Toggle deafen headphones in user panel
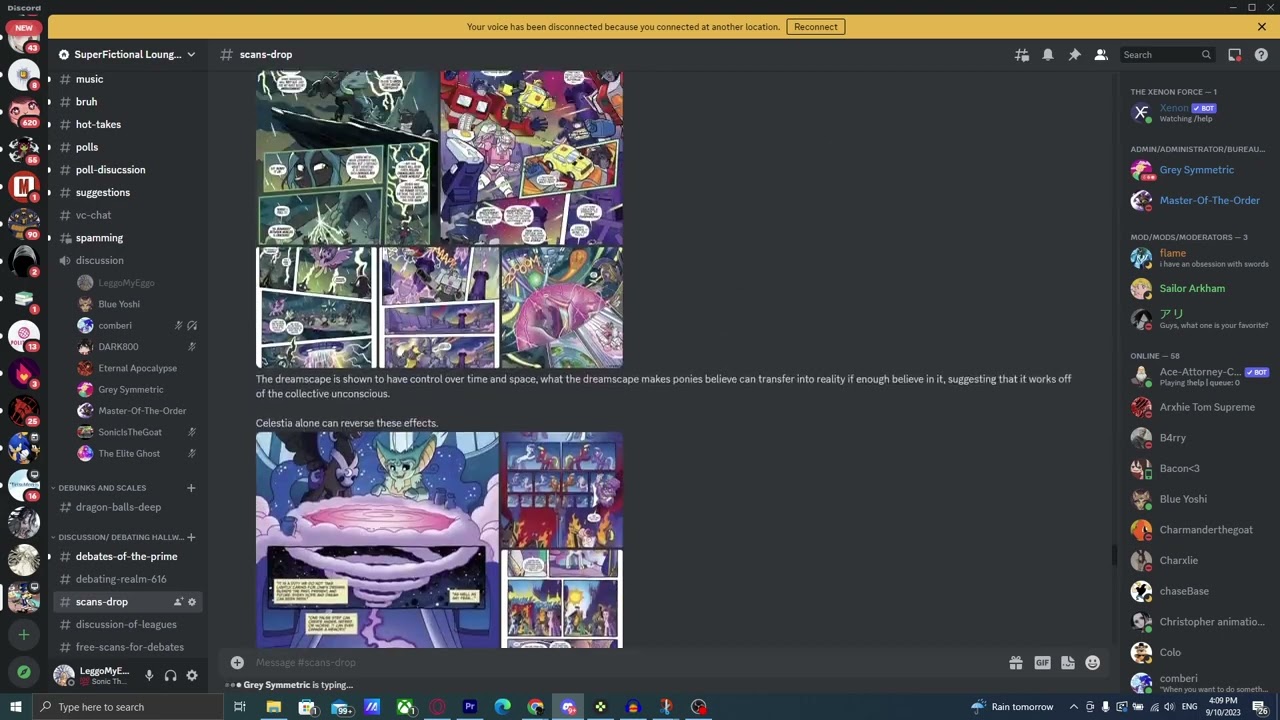Viewport: 1280px width, 720px height. tap(170, 676)
